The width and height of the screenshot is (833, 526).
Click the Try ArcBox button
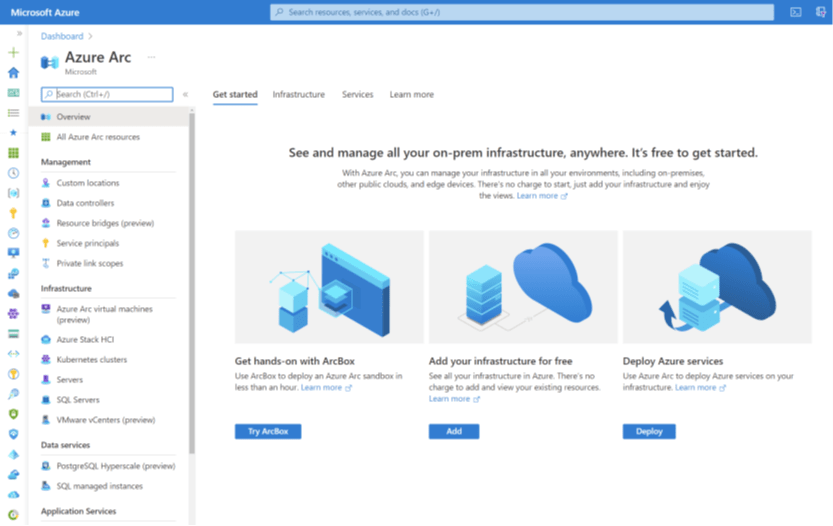tap(268, 431)
